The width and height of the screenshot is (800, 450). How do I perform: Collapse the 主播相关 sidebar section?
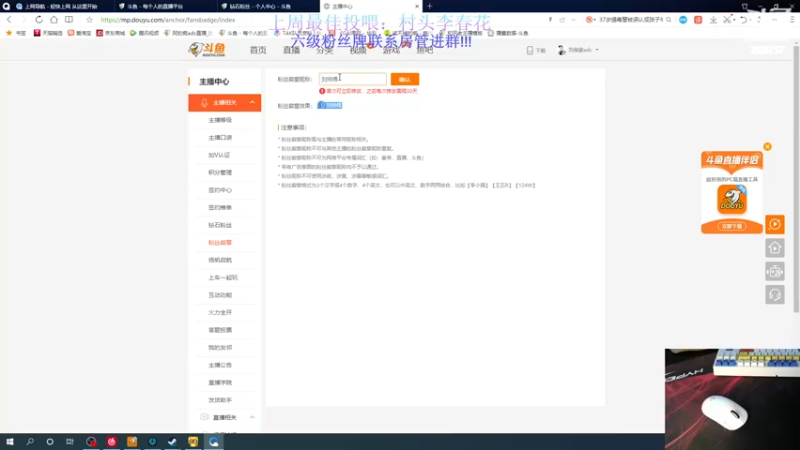tap(252, 103)
